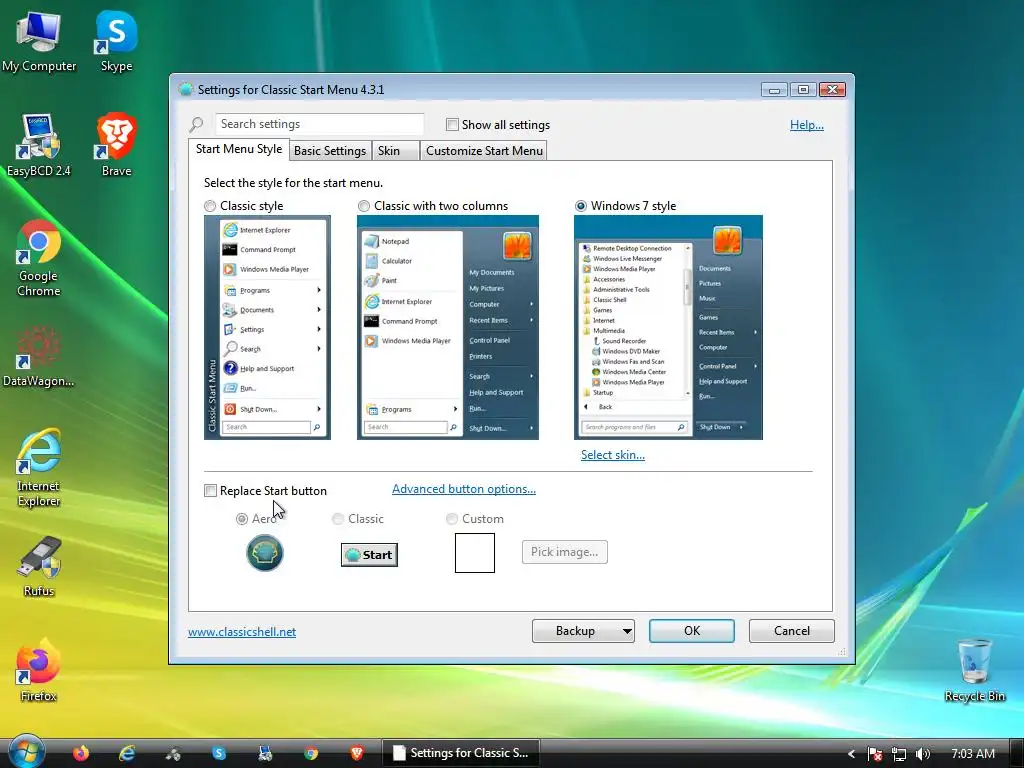The image size is (1024, 768).
Task: Switch to the Start Menu Style tab
Action: [x=239, y=149]
